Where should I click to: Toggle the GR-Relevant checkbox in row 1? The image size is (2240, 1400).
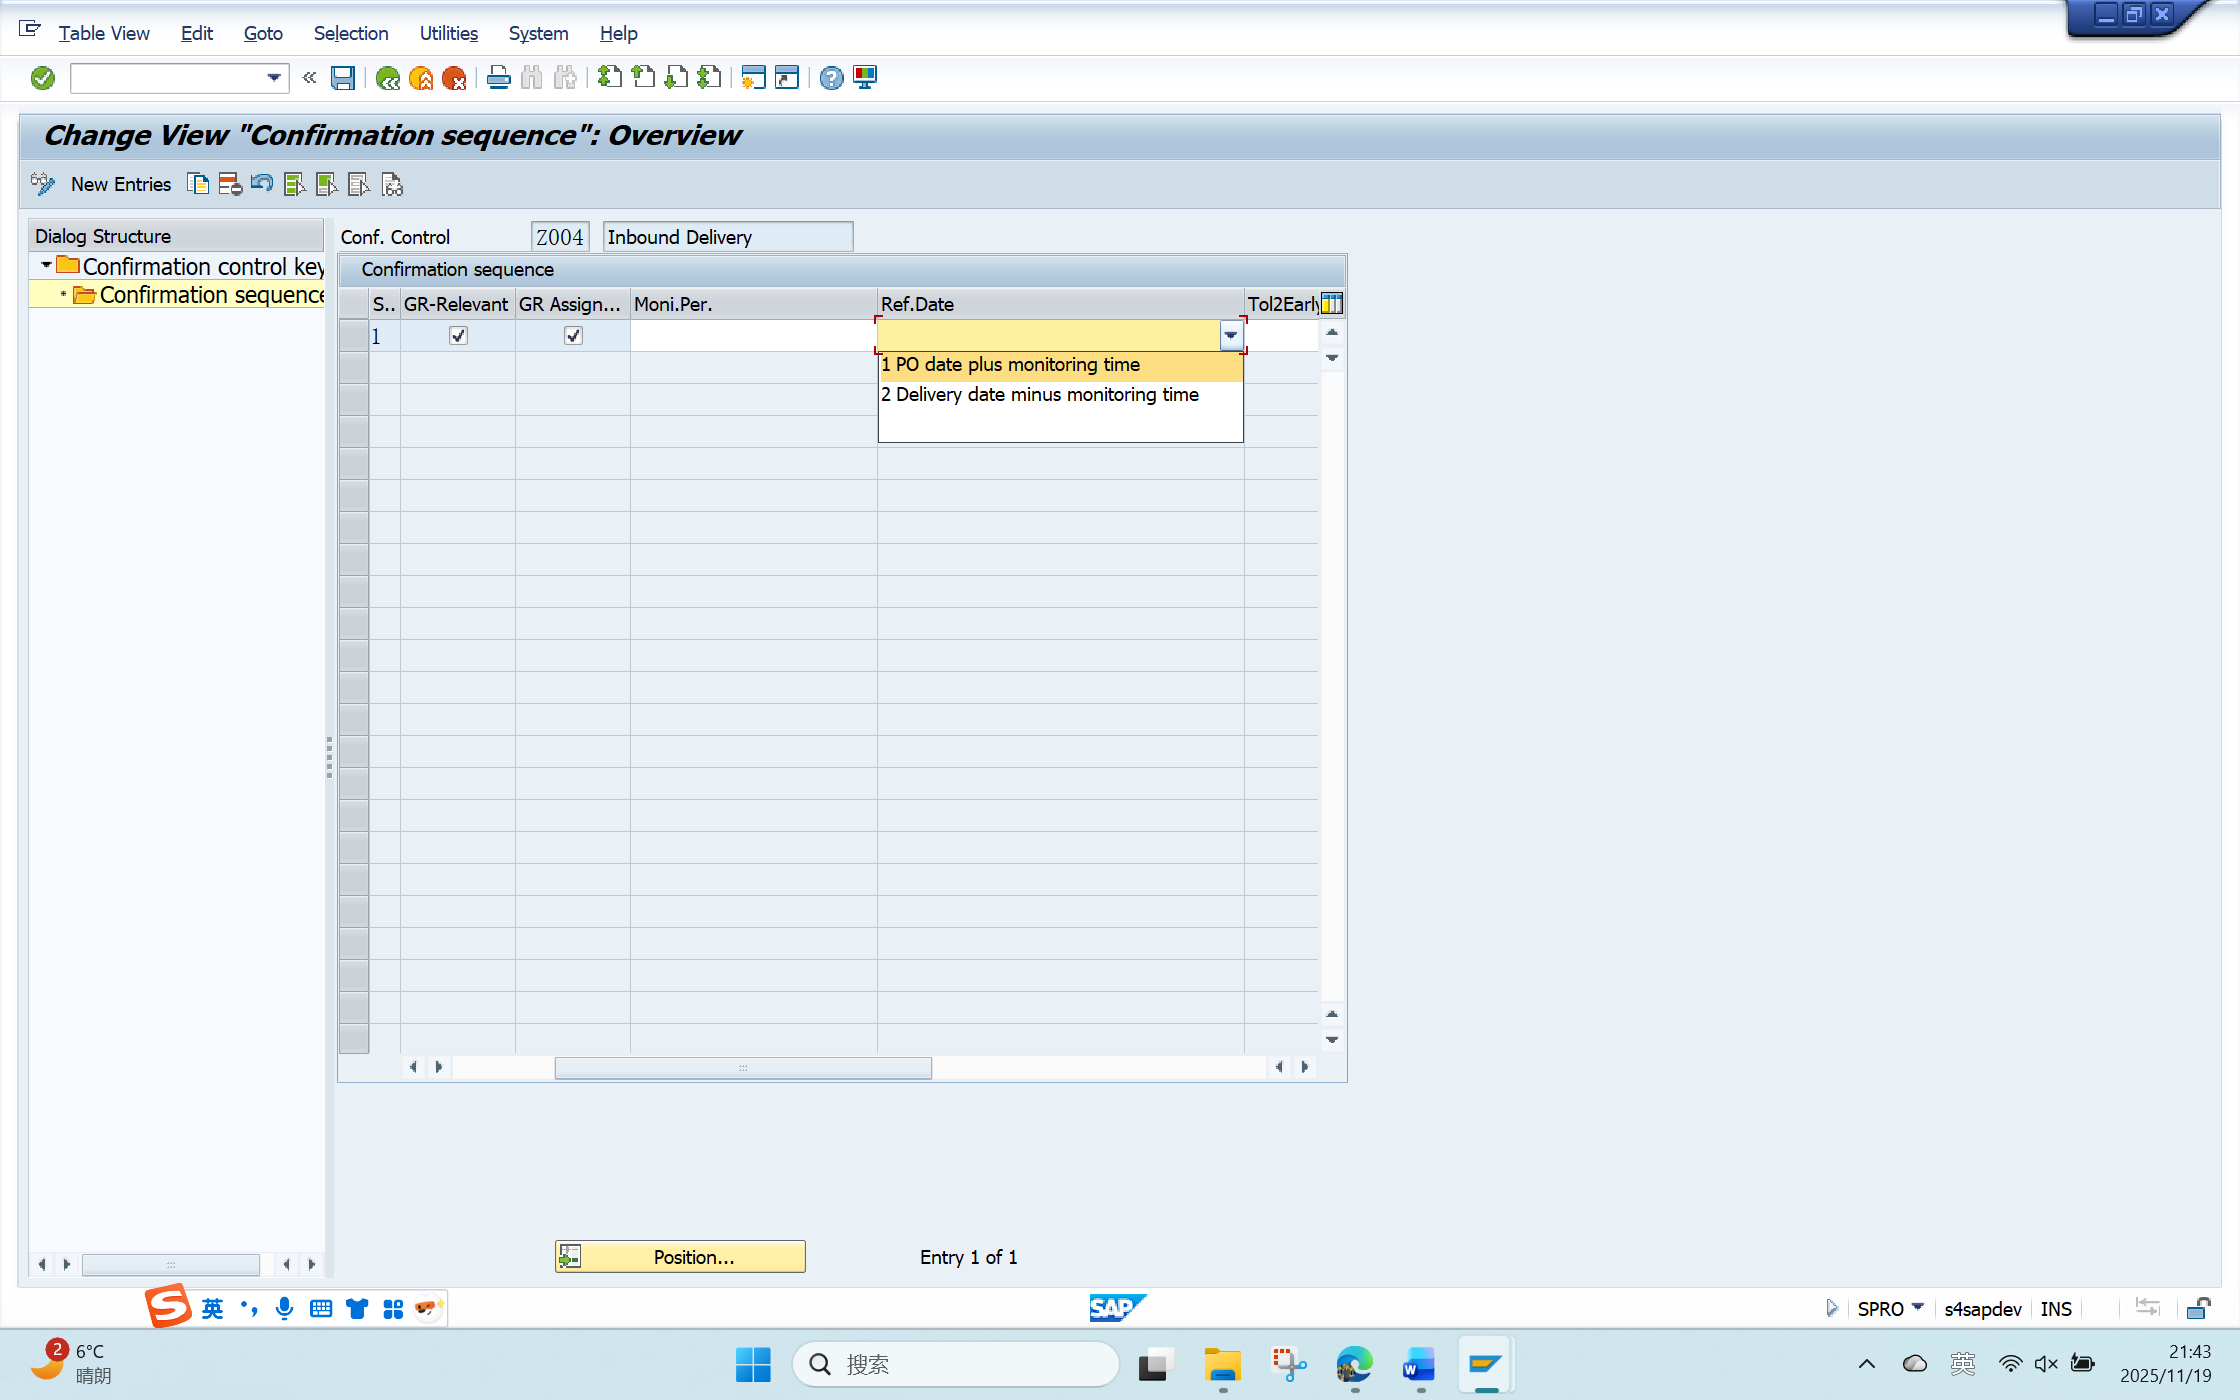click(x=458, y=336)
